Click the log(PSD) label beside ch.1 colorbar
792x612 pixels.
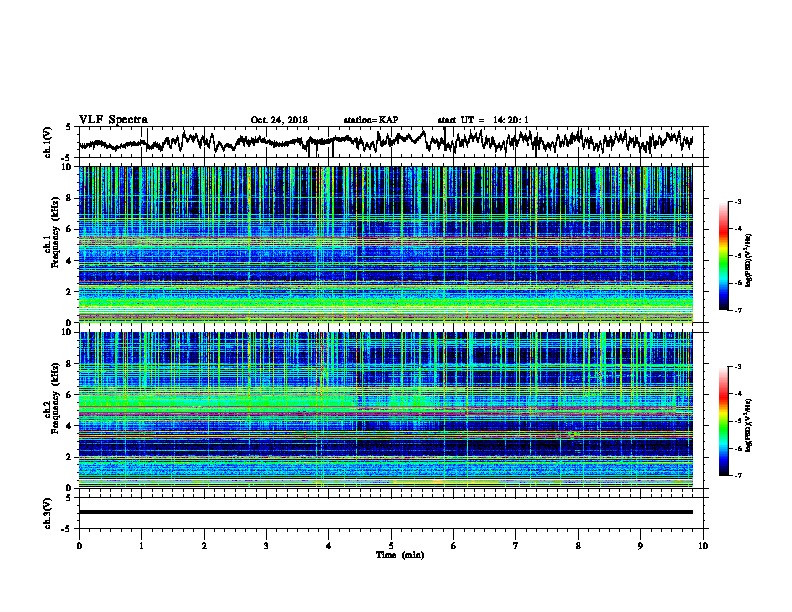748,260
